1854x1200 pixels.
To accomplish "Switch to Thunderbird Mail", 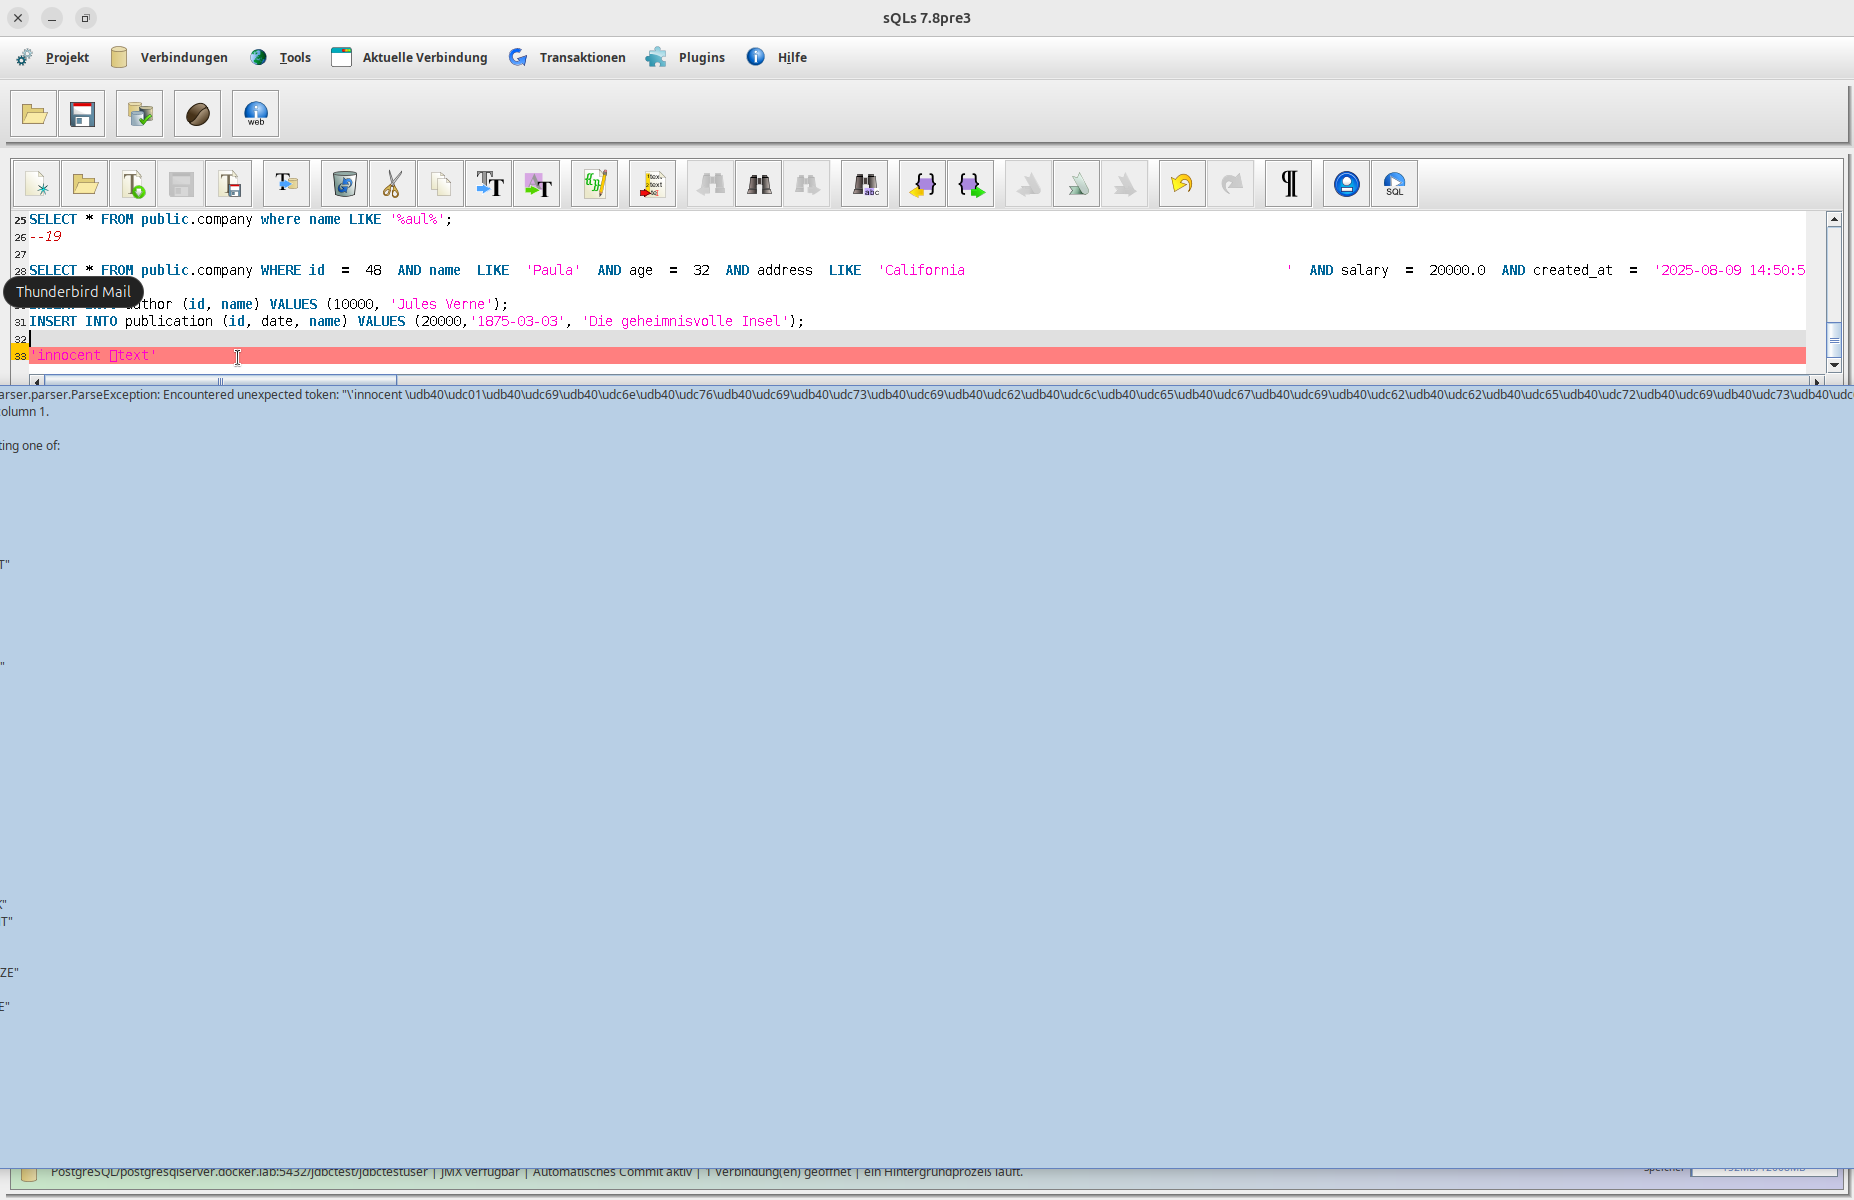I will click(73, 291).
